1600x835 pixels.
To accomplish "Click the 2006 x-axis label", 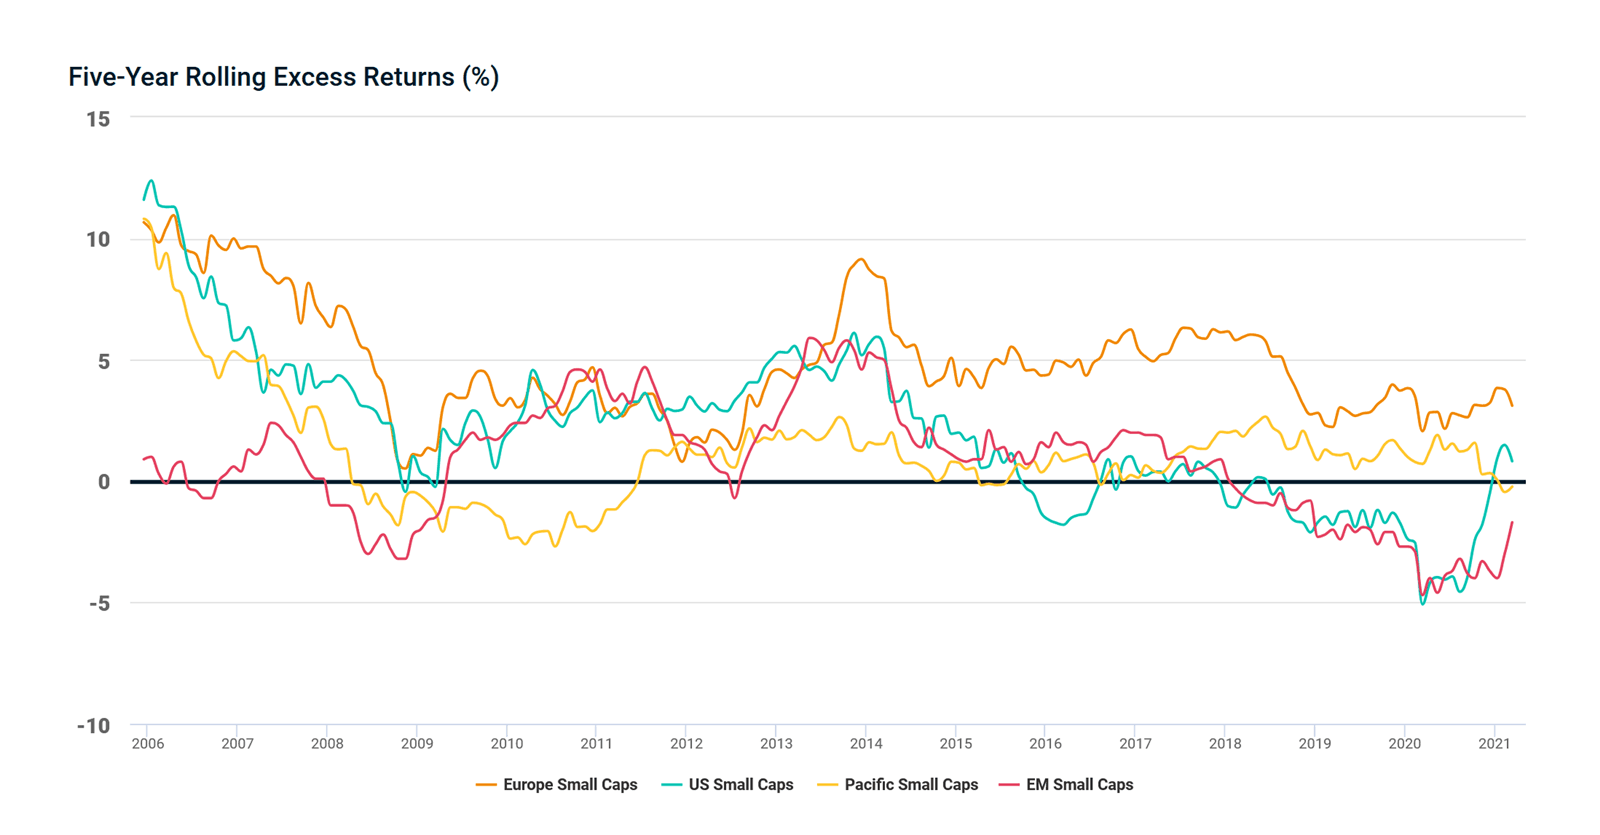I will pyautogui.click(x=148, y=744).
